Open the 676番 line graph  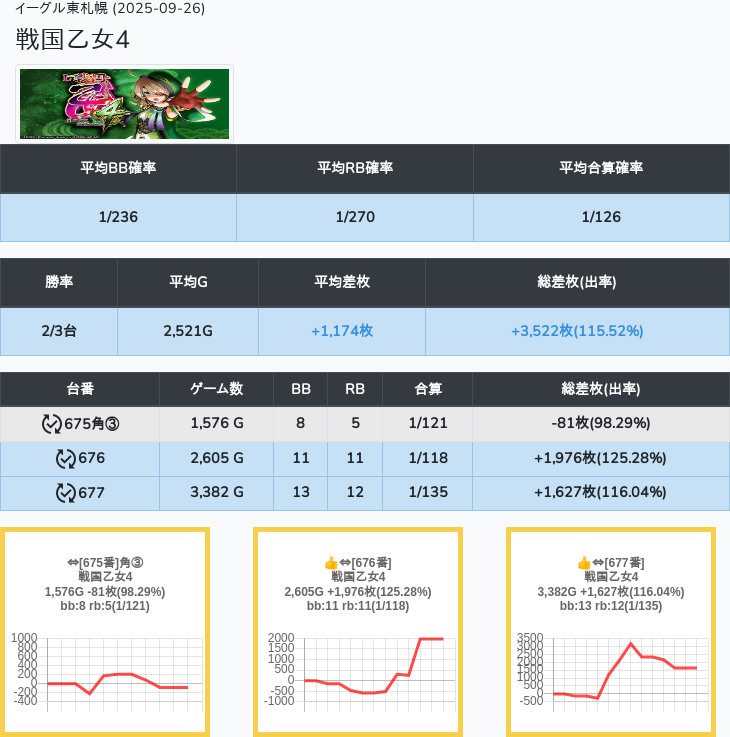point(358,669)
